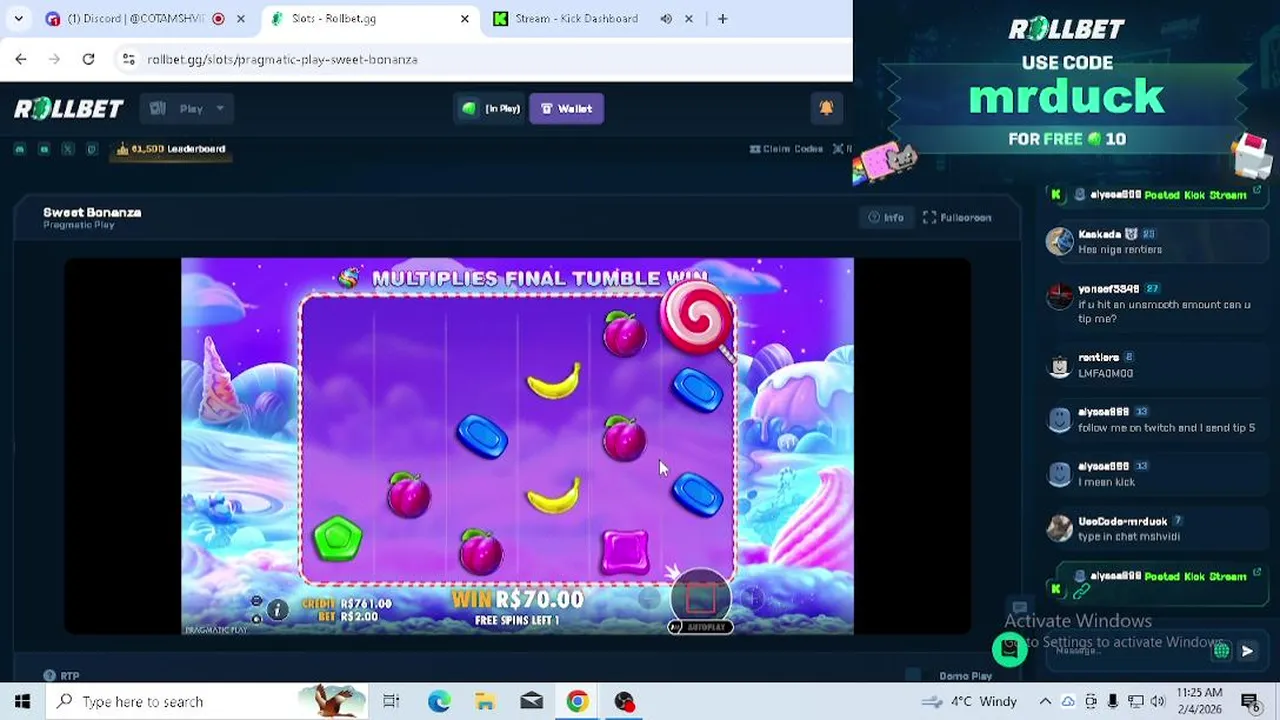This screenshot has height=720, width=1280.
Task: Expand the Play dropdown menu
Action: point(188,108)
